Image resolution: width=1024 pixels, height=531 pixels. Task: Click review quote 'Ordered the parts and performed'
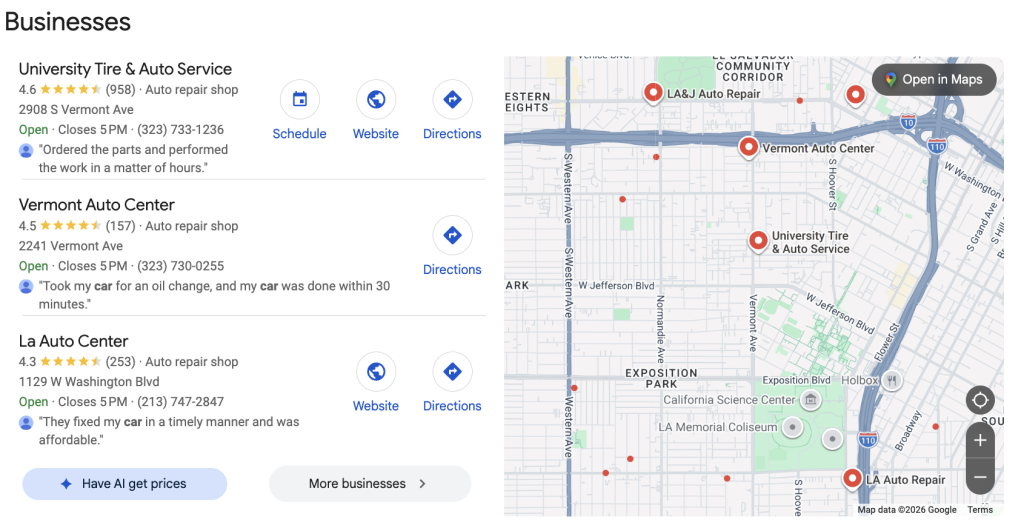point(133,159)
